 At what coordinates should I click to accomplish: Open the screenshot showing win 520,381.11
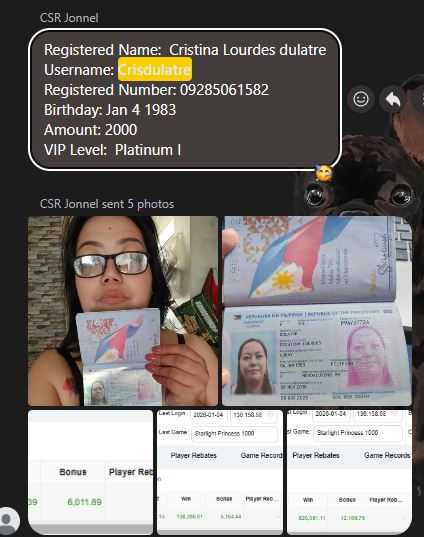[349, 472]
